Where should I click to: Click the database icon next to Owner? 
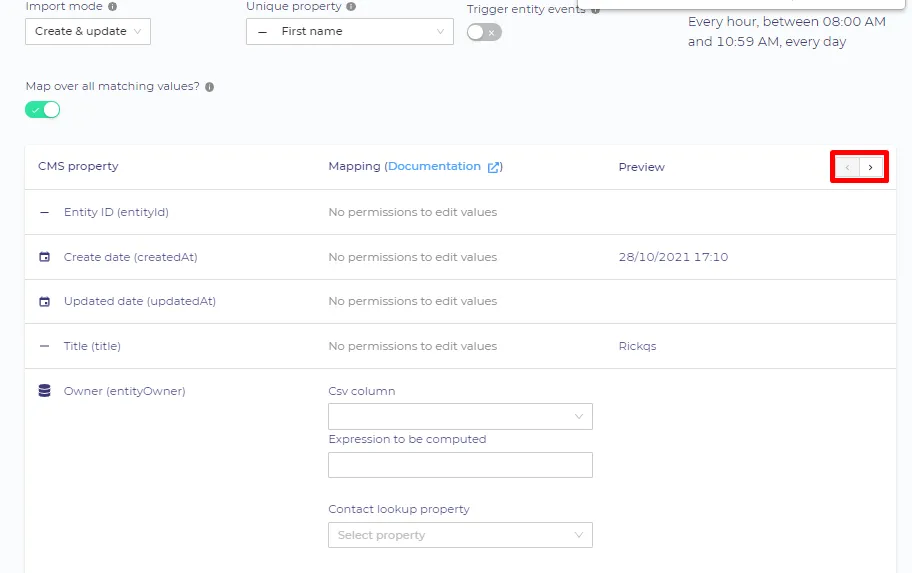[44, 390]
